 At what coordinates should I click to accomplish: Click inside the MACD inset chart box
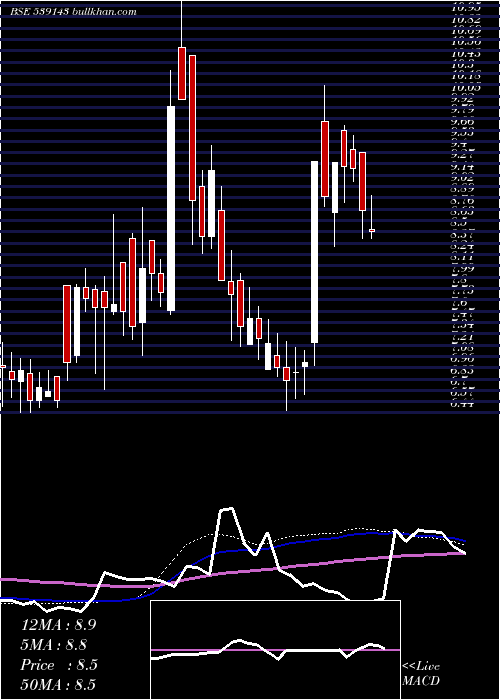(275, 650)
